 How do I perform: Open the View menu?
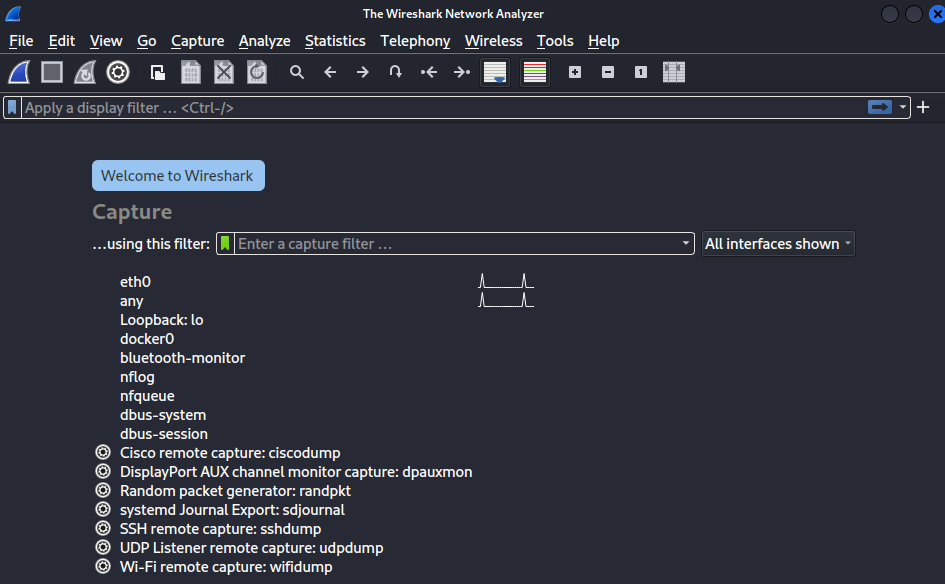click(x=106, y=41)
